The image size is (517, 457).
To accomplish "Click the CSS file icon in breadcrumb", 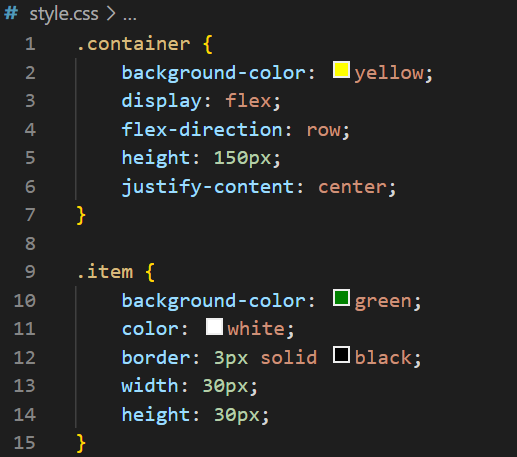I will (x=11, y=13).
